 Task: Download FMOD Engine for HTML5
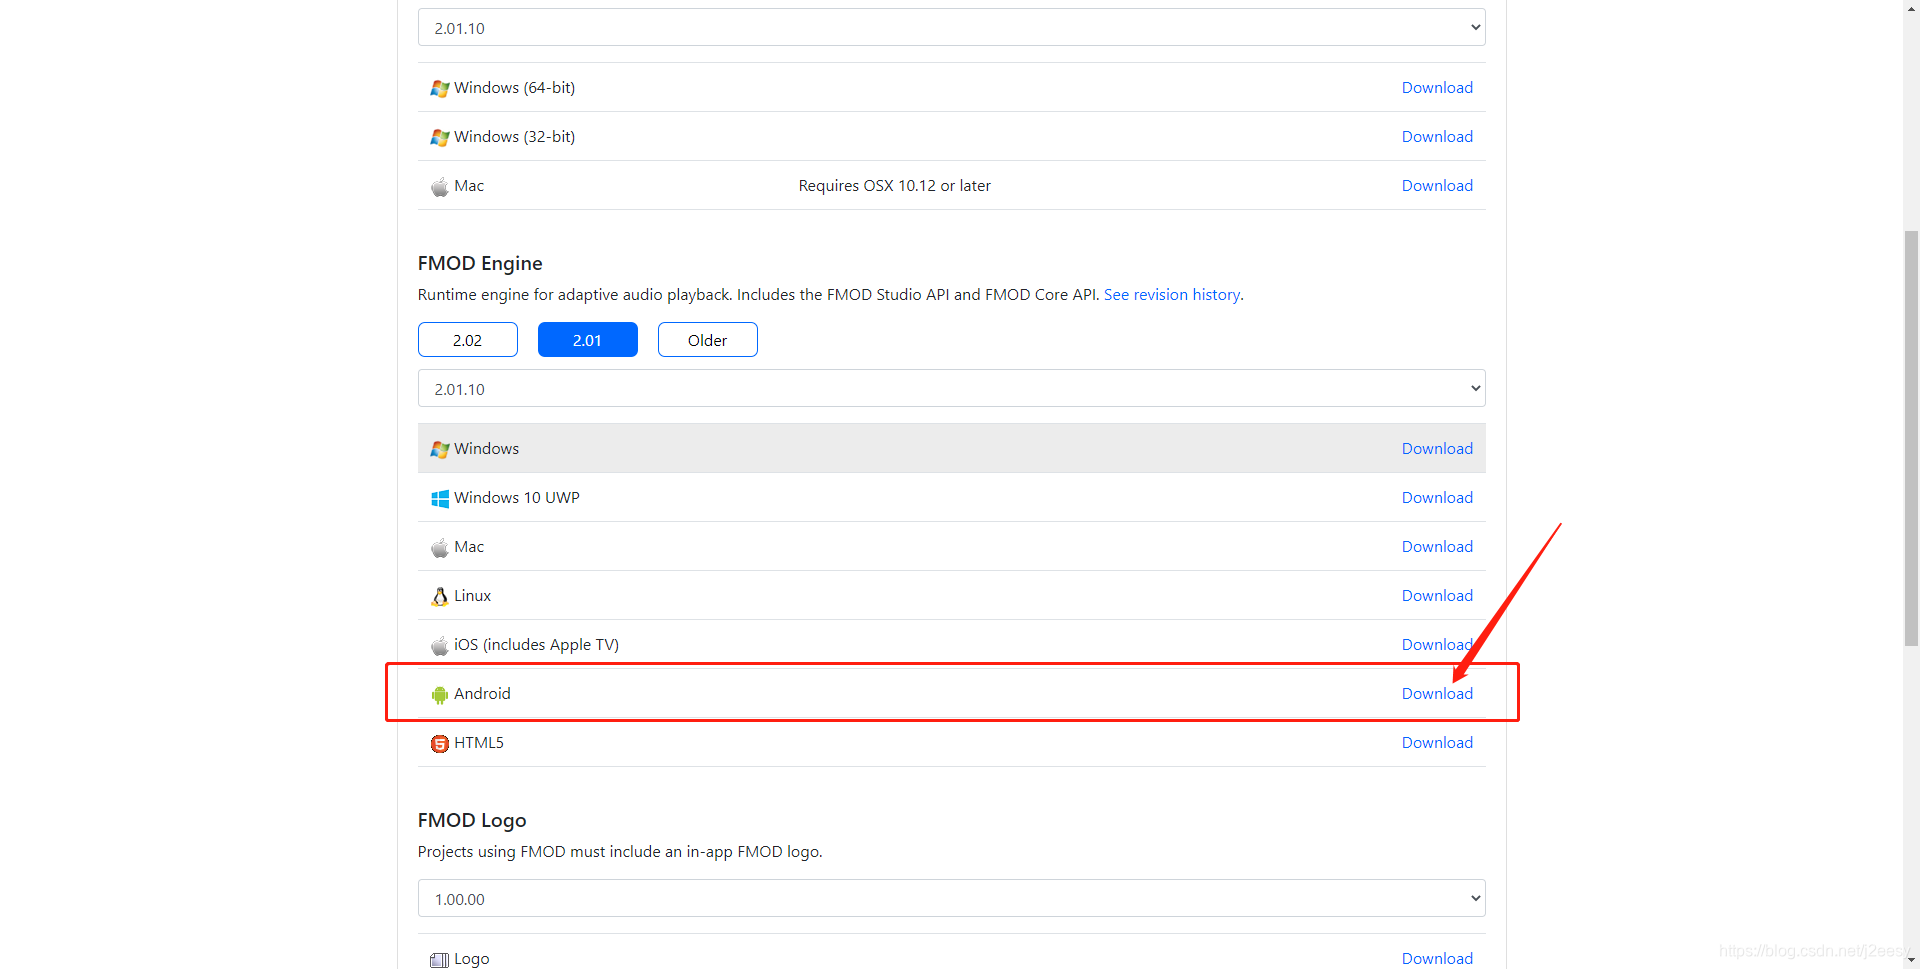pos(1437,743)
